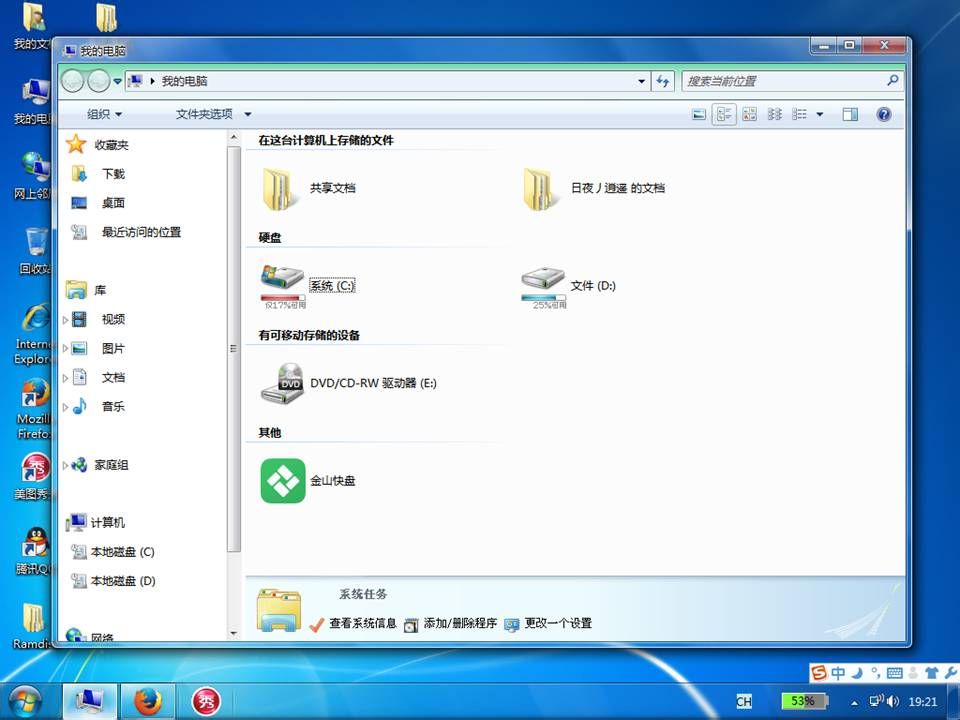This screenshot has height=720, width=960.
Task: Select the DVD/CD-RW 驱动器 (E:) drive
Action: pyautogui.click(x=348, y=383)
